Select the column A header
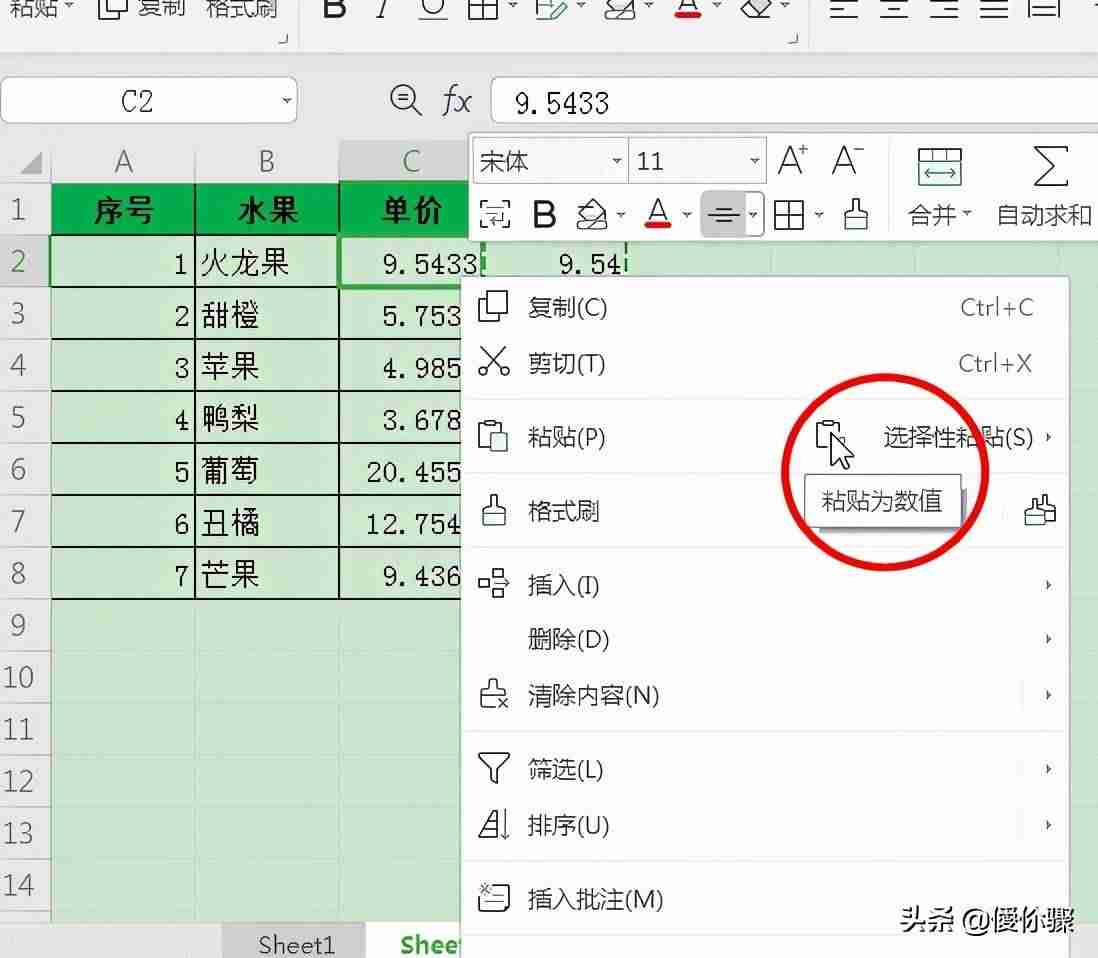This screenshot has width=1098, height=958. coord(123,162)
